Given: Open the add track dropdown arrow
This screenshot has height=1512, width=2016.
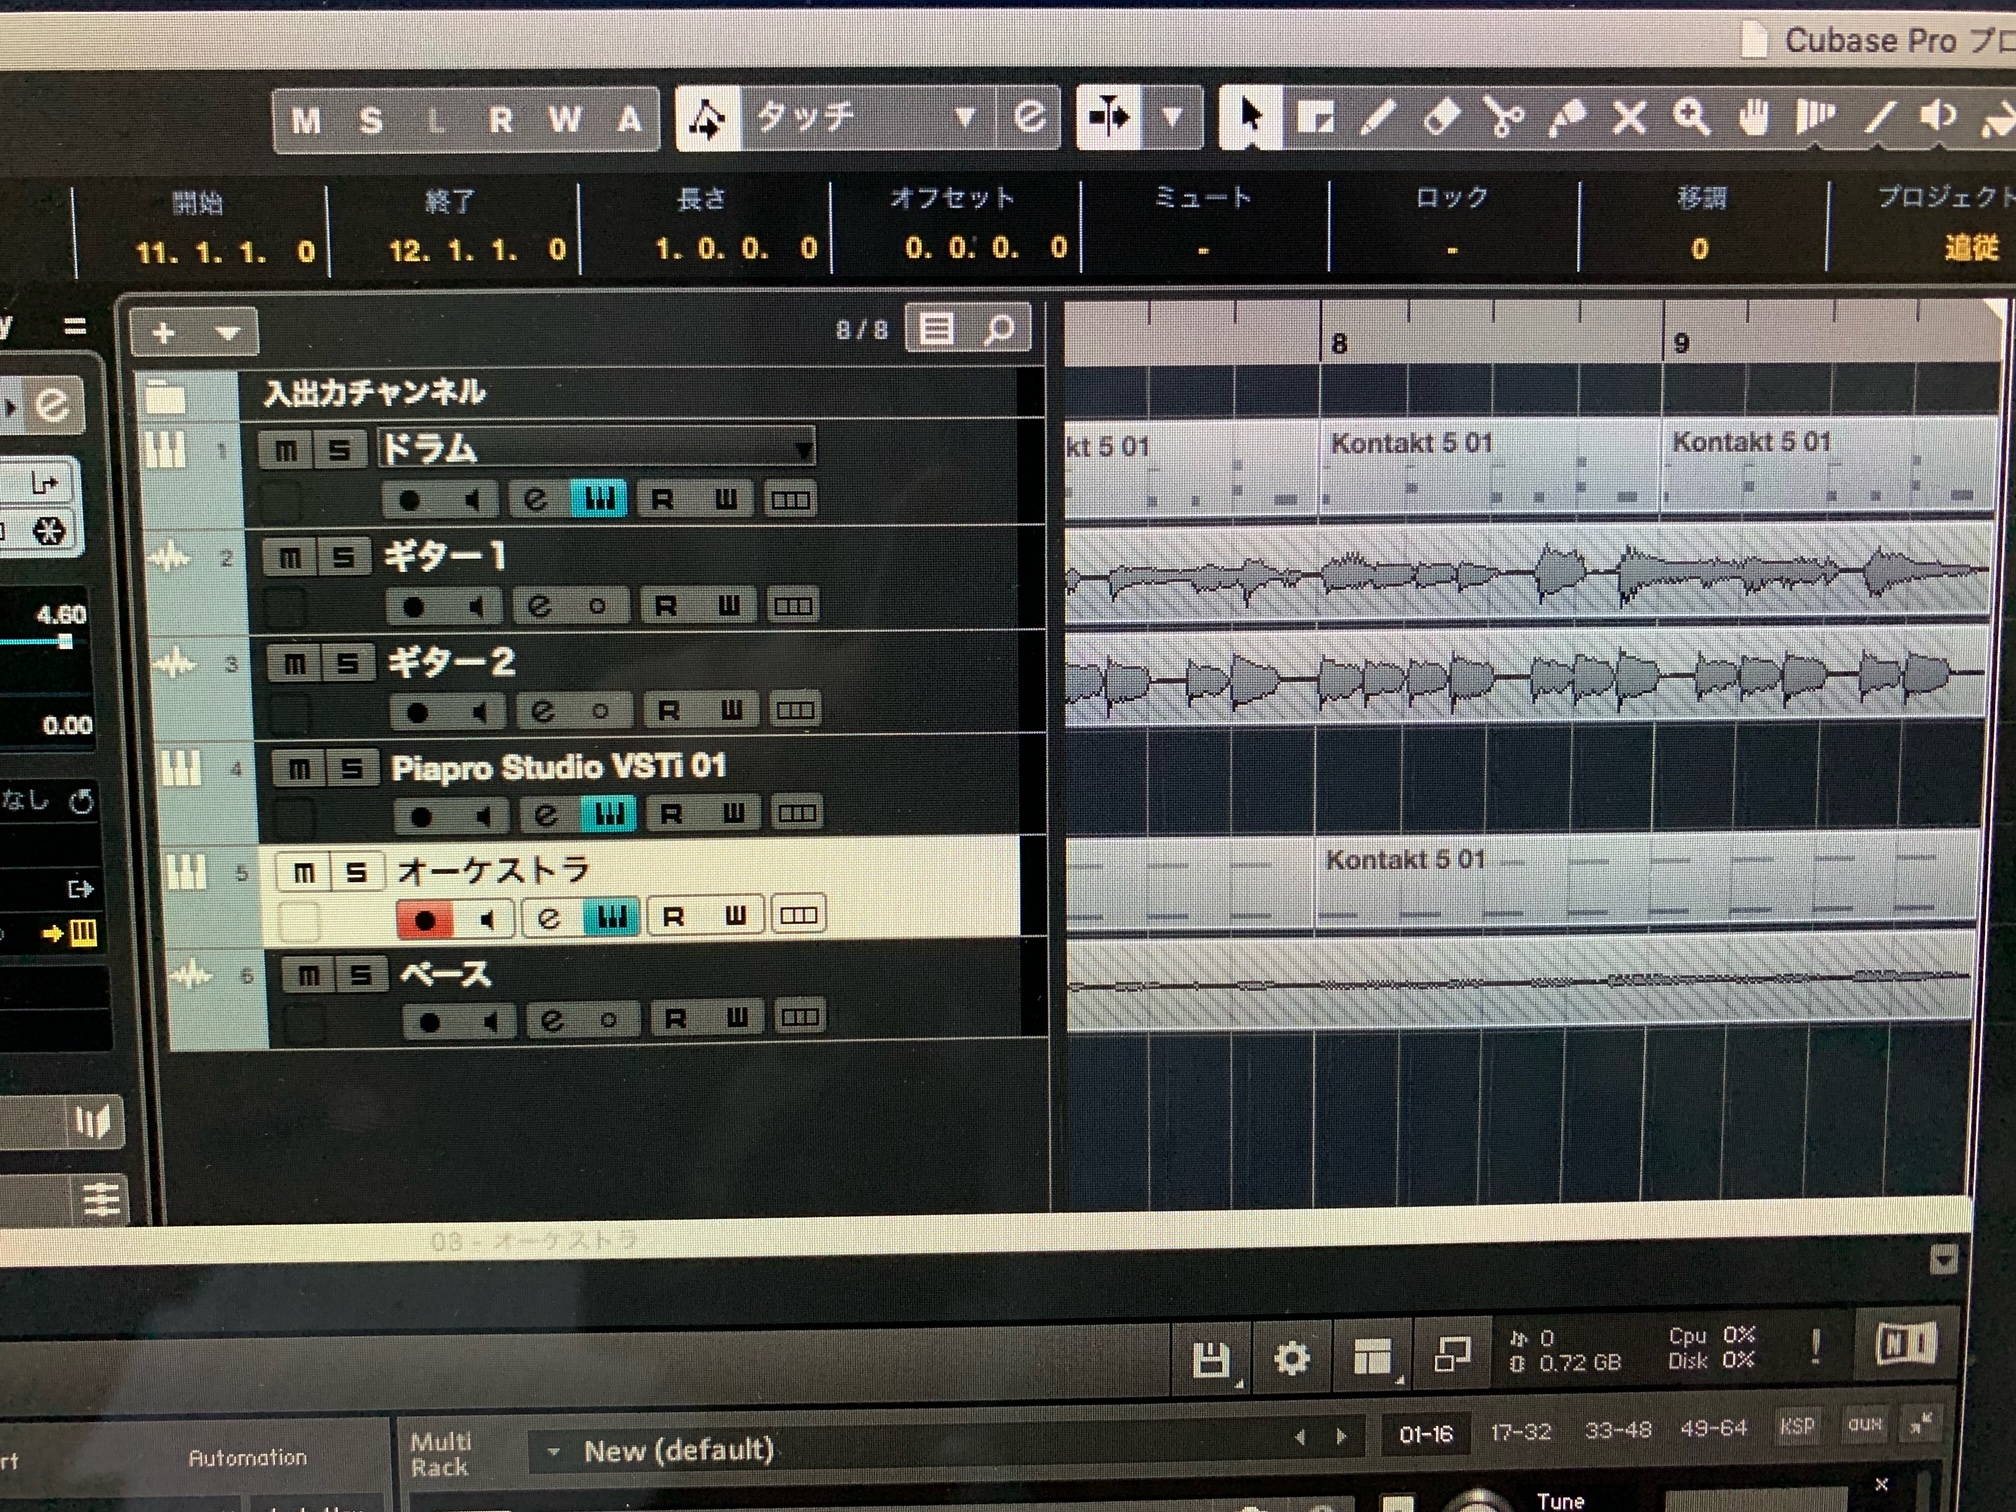Looking at the screenshot, I should tap(228, 333).
